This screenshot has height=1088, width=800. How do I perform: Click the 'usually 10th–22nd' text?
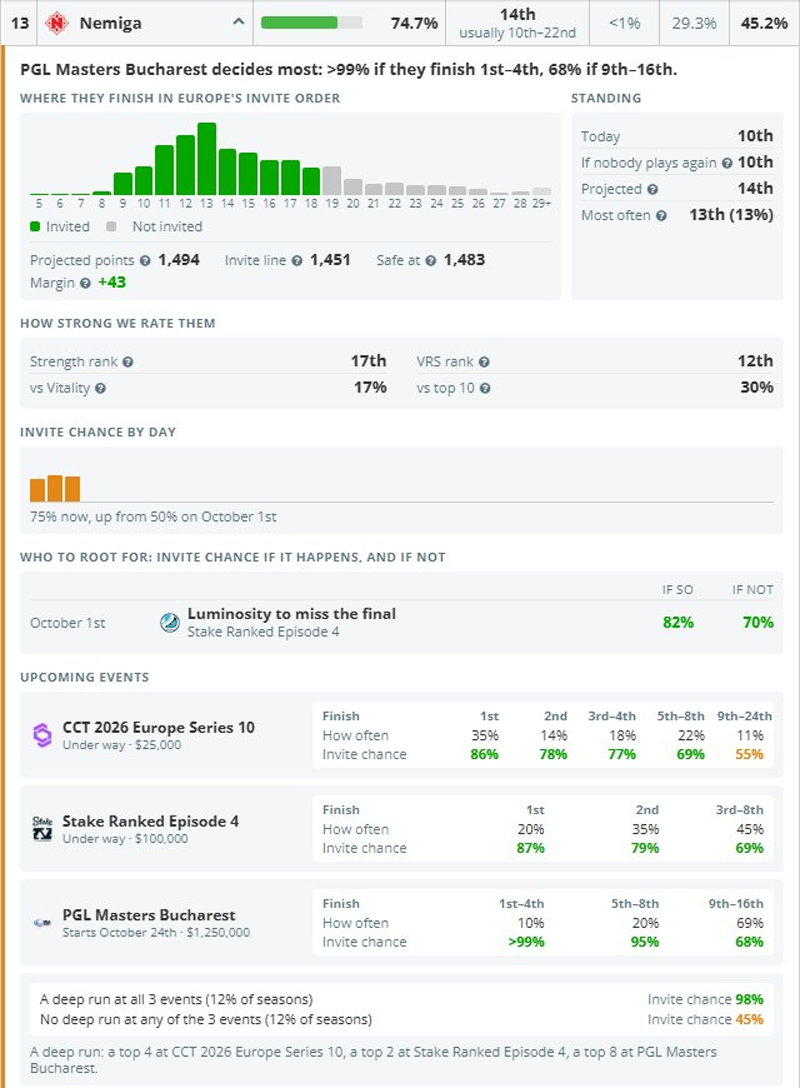518,33
